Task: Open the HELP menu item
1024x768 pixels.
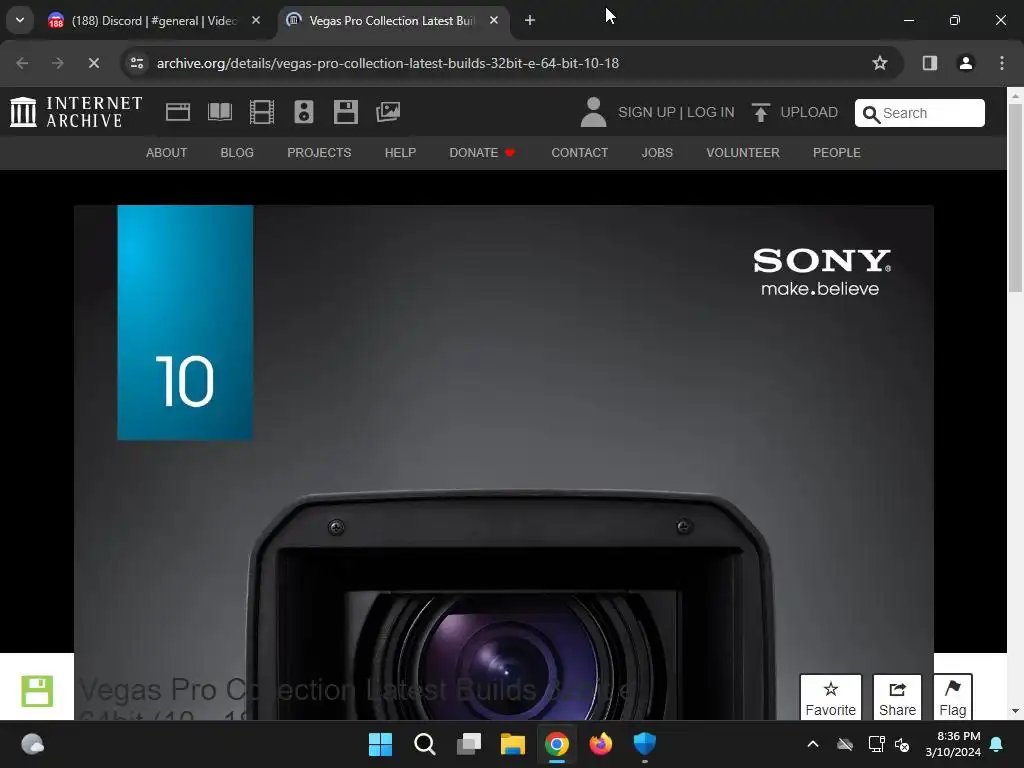Action: [400, 153]
